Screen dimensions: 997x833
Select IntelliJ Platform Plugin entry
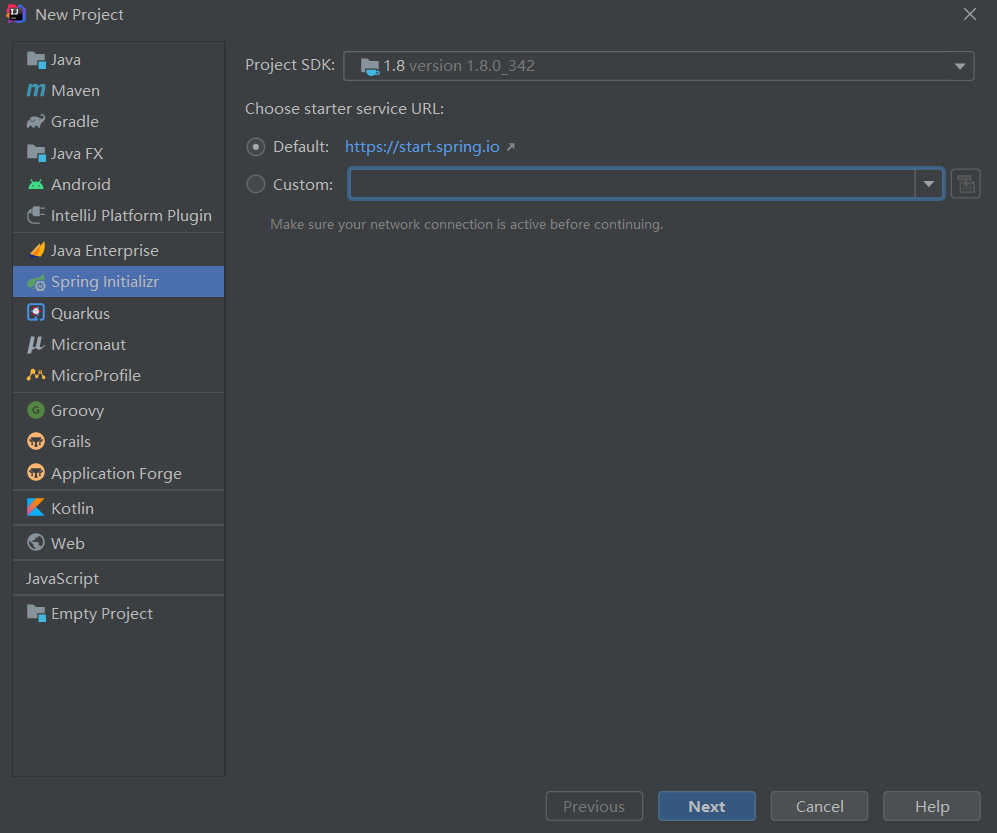pos(118,216)
